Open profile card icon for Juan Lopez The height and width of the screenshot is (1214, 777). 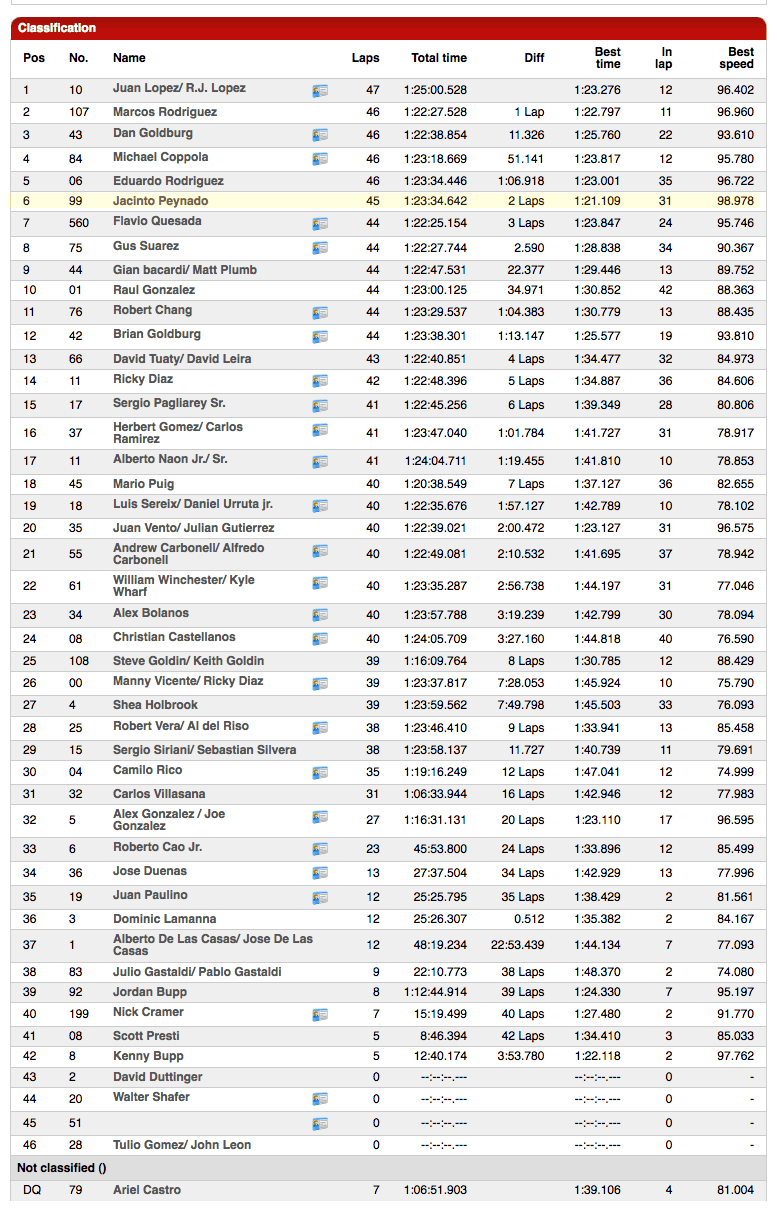pos(320,91)
